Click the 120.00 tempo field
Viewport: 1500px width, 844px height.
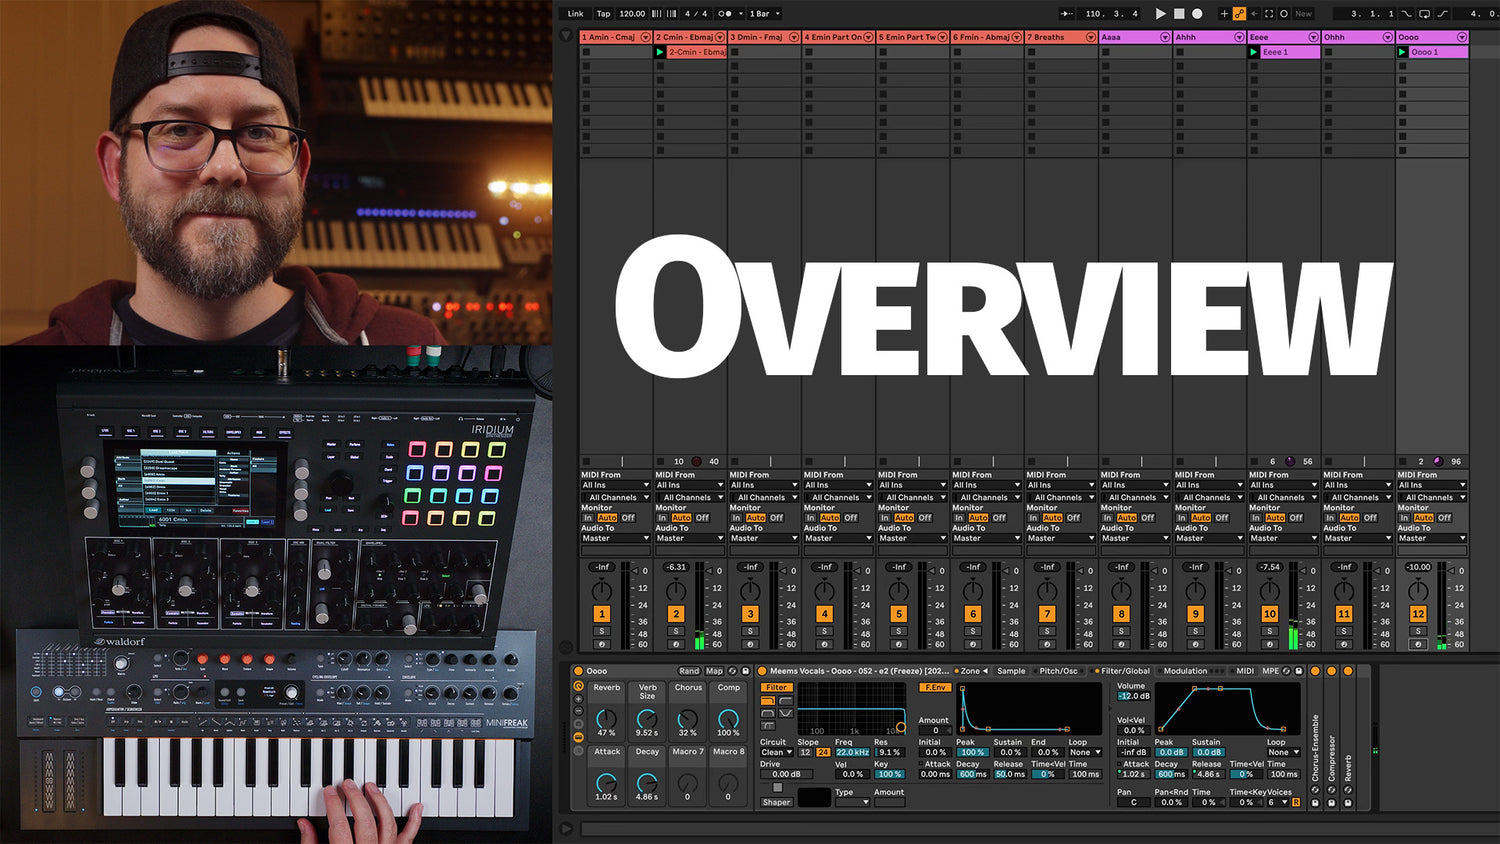point(632,14)
